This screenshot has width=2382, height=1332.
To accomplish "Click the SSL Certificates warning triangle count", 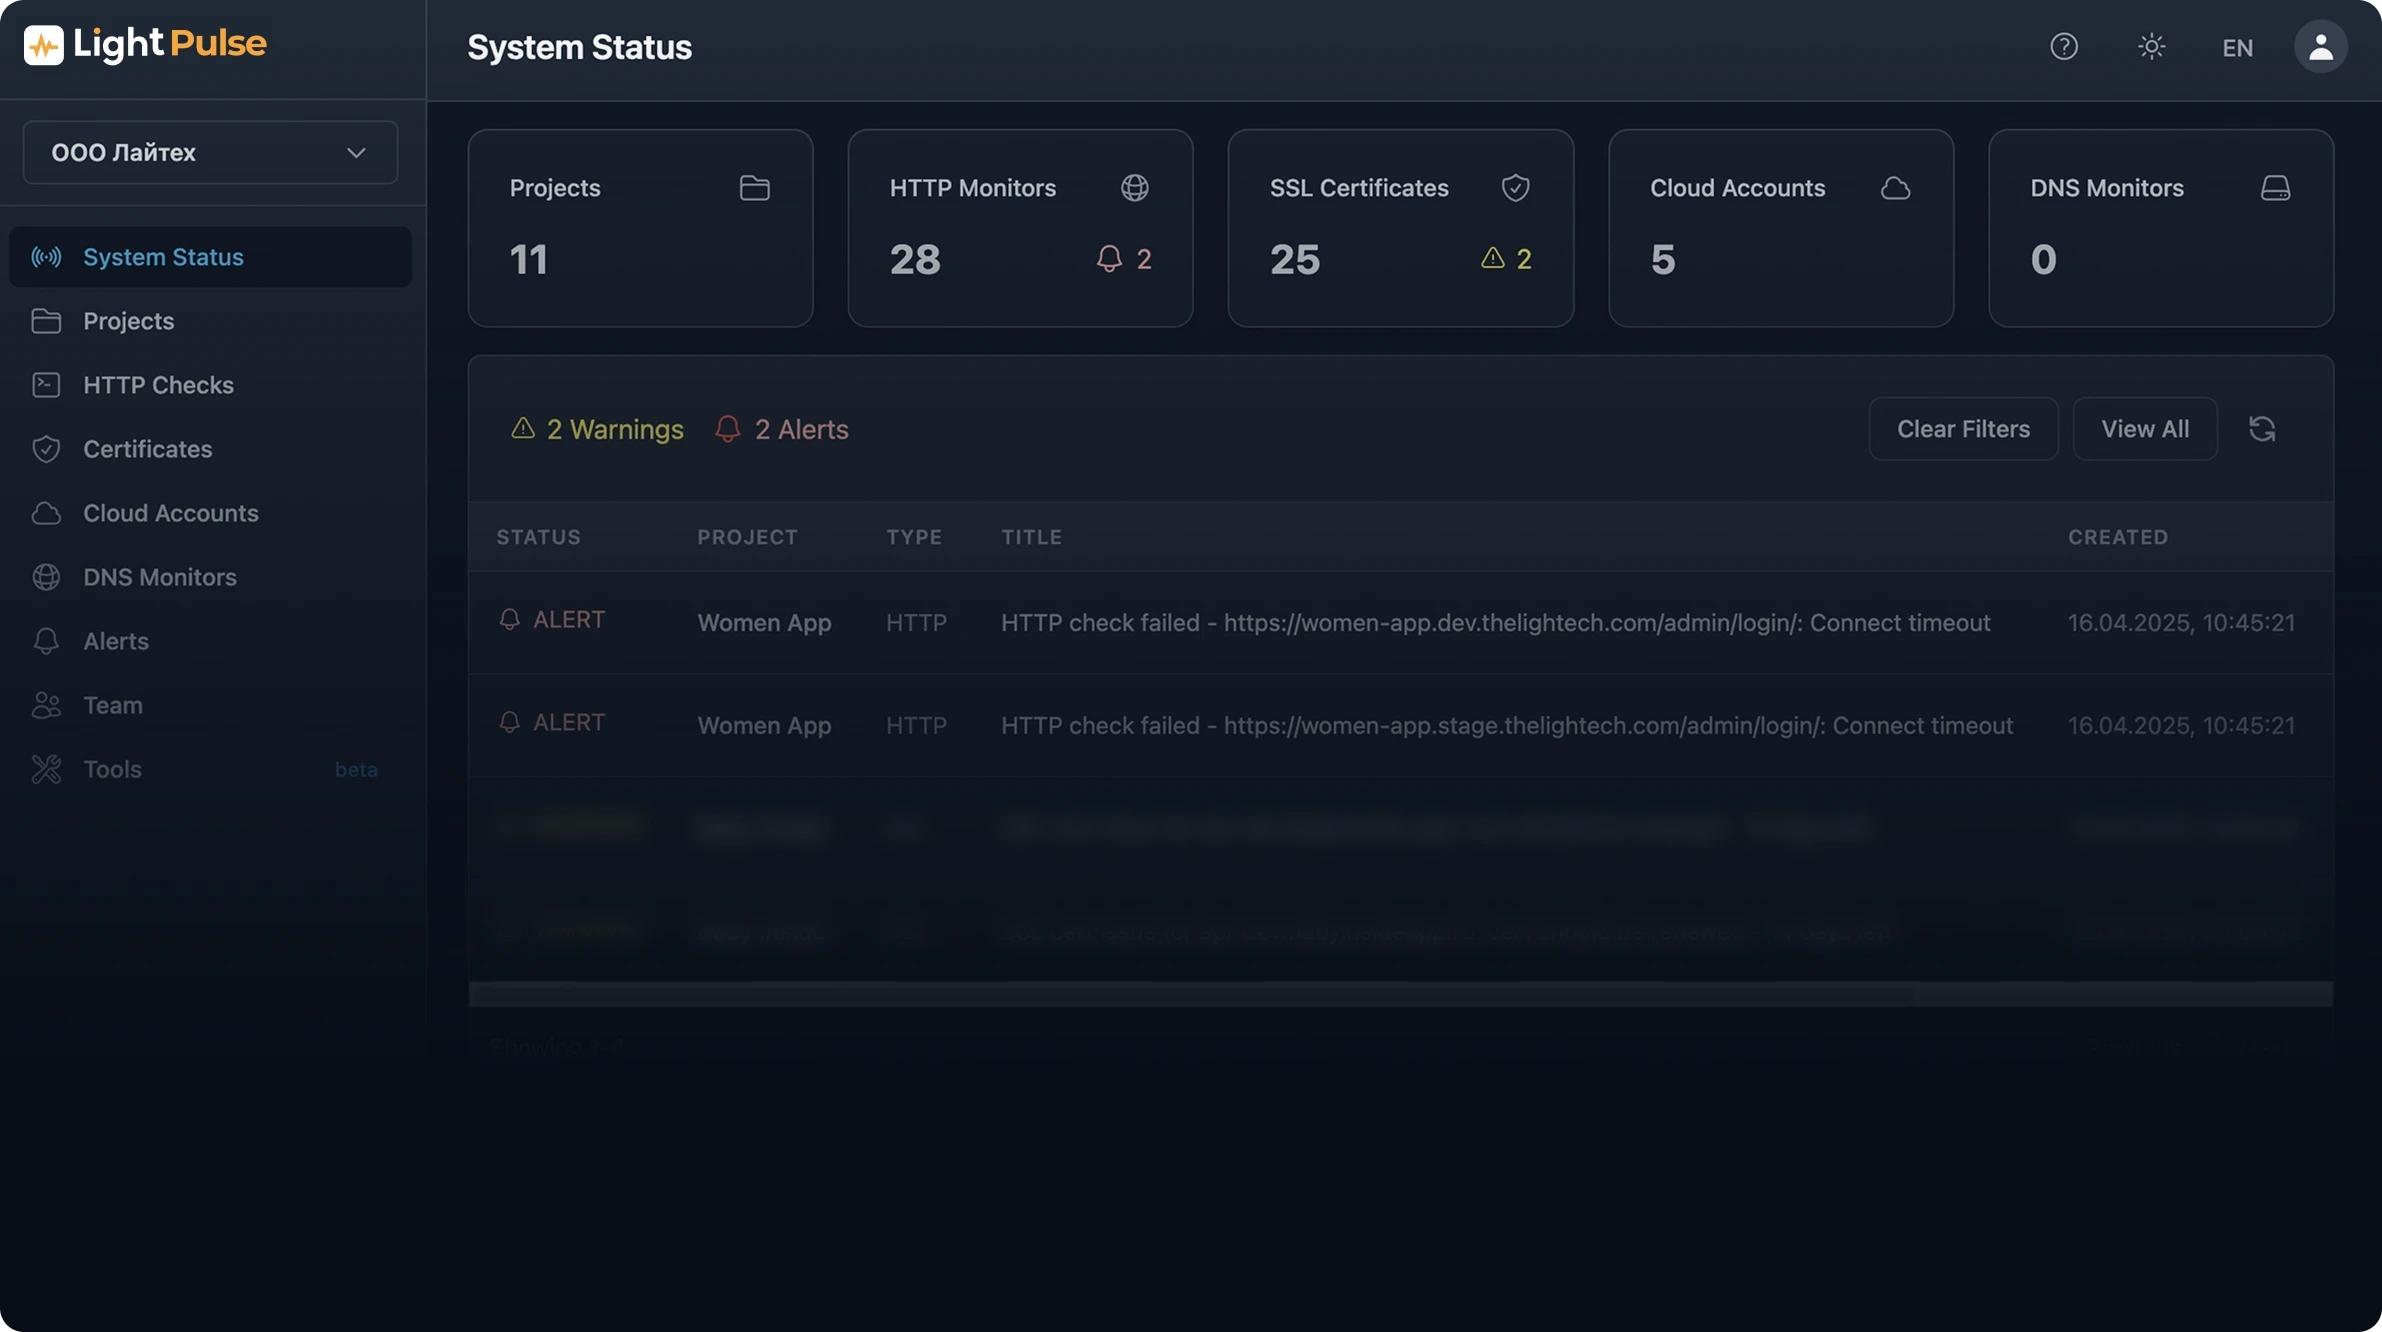I will 1506,259.
